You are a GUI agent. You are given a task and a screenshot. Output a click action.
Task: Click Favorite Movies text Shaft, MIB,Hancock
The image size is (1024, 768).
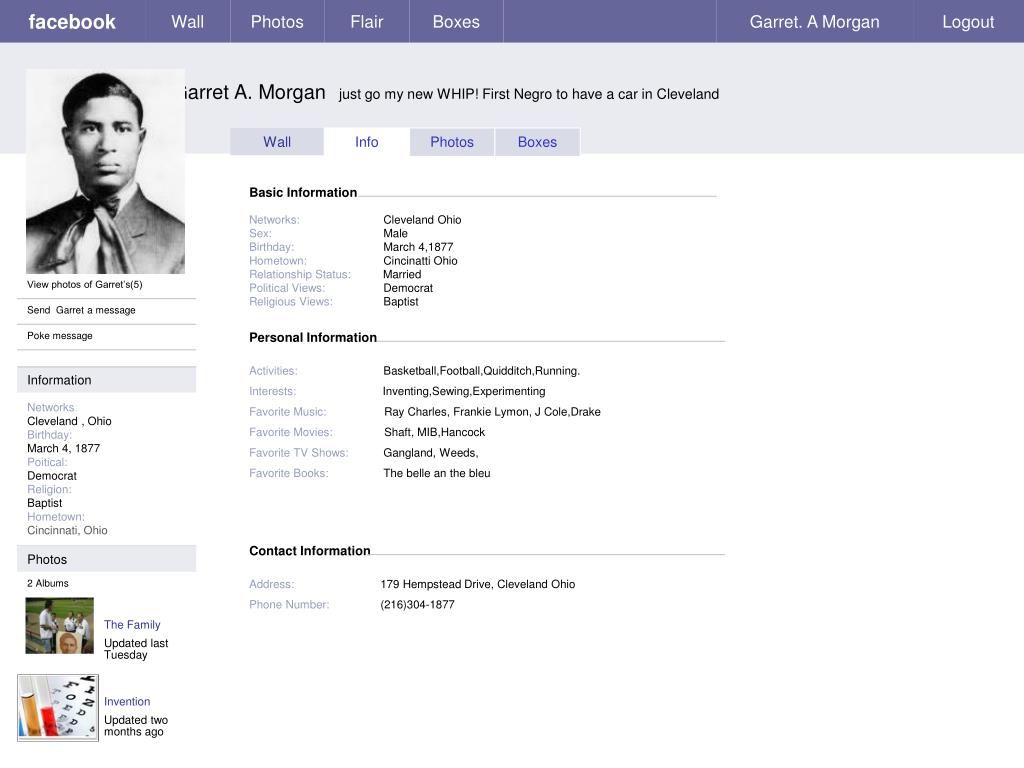click(434, 432)
